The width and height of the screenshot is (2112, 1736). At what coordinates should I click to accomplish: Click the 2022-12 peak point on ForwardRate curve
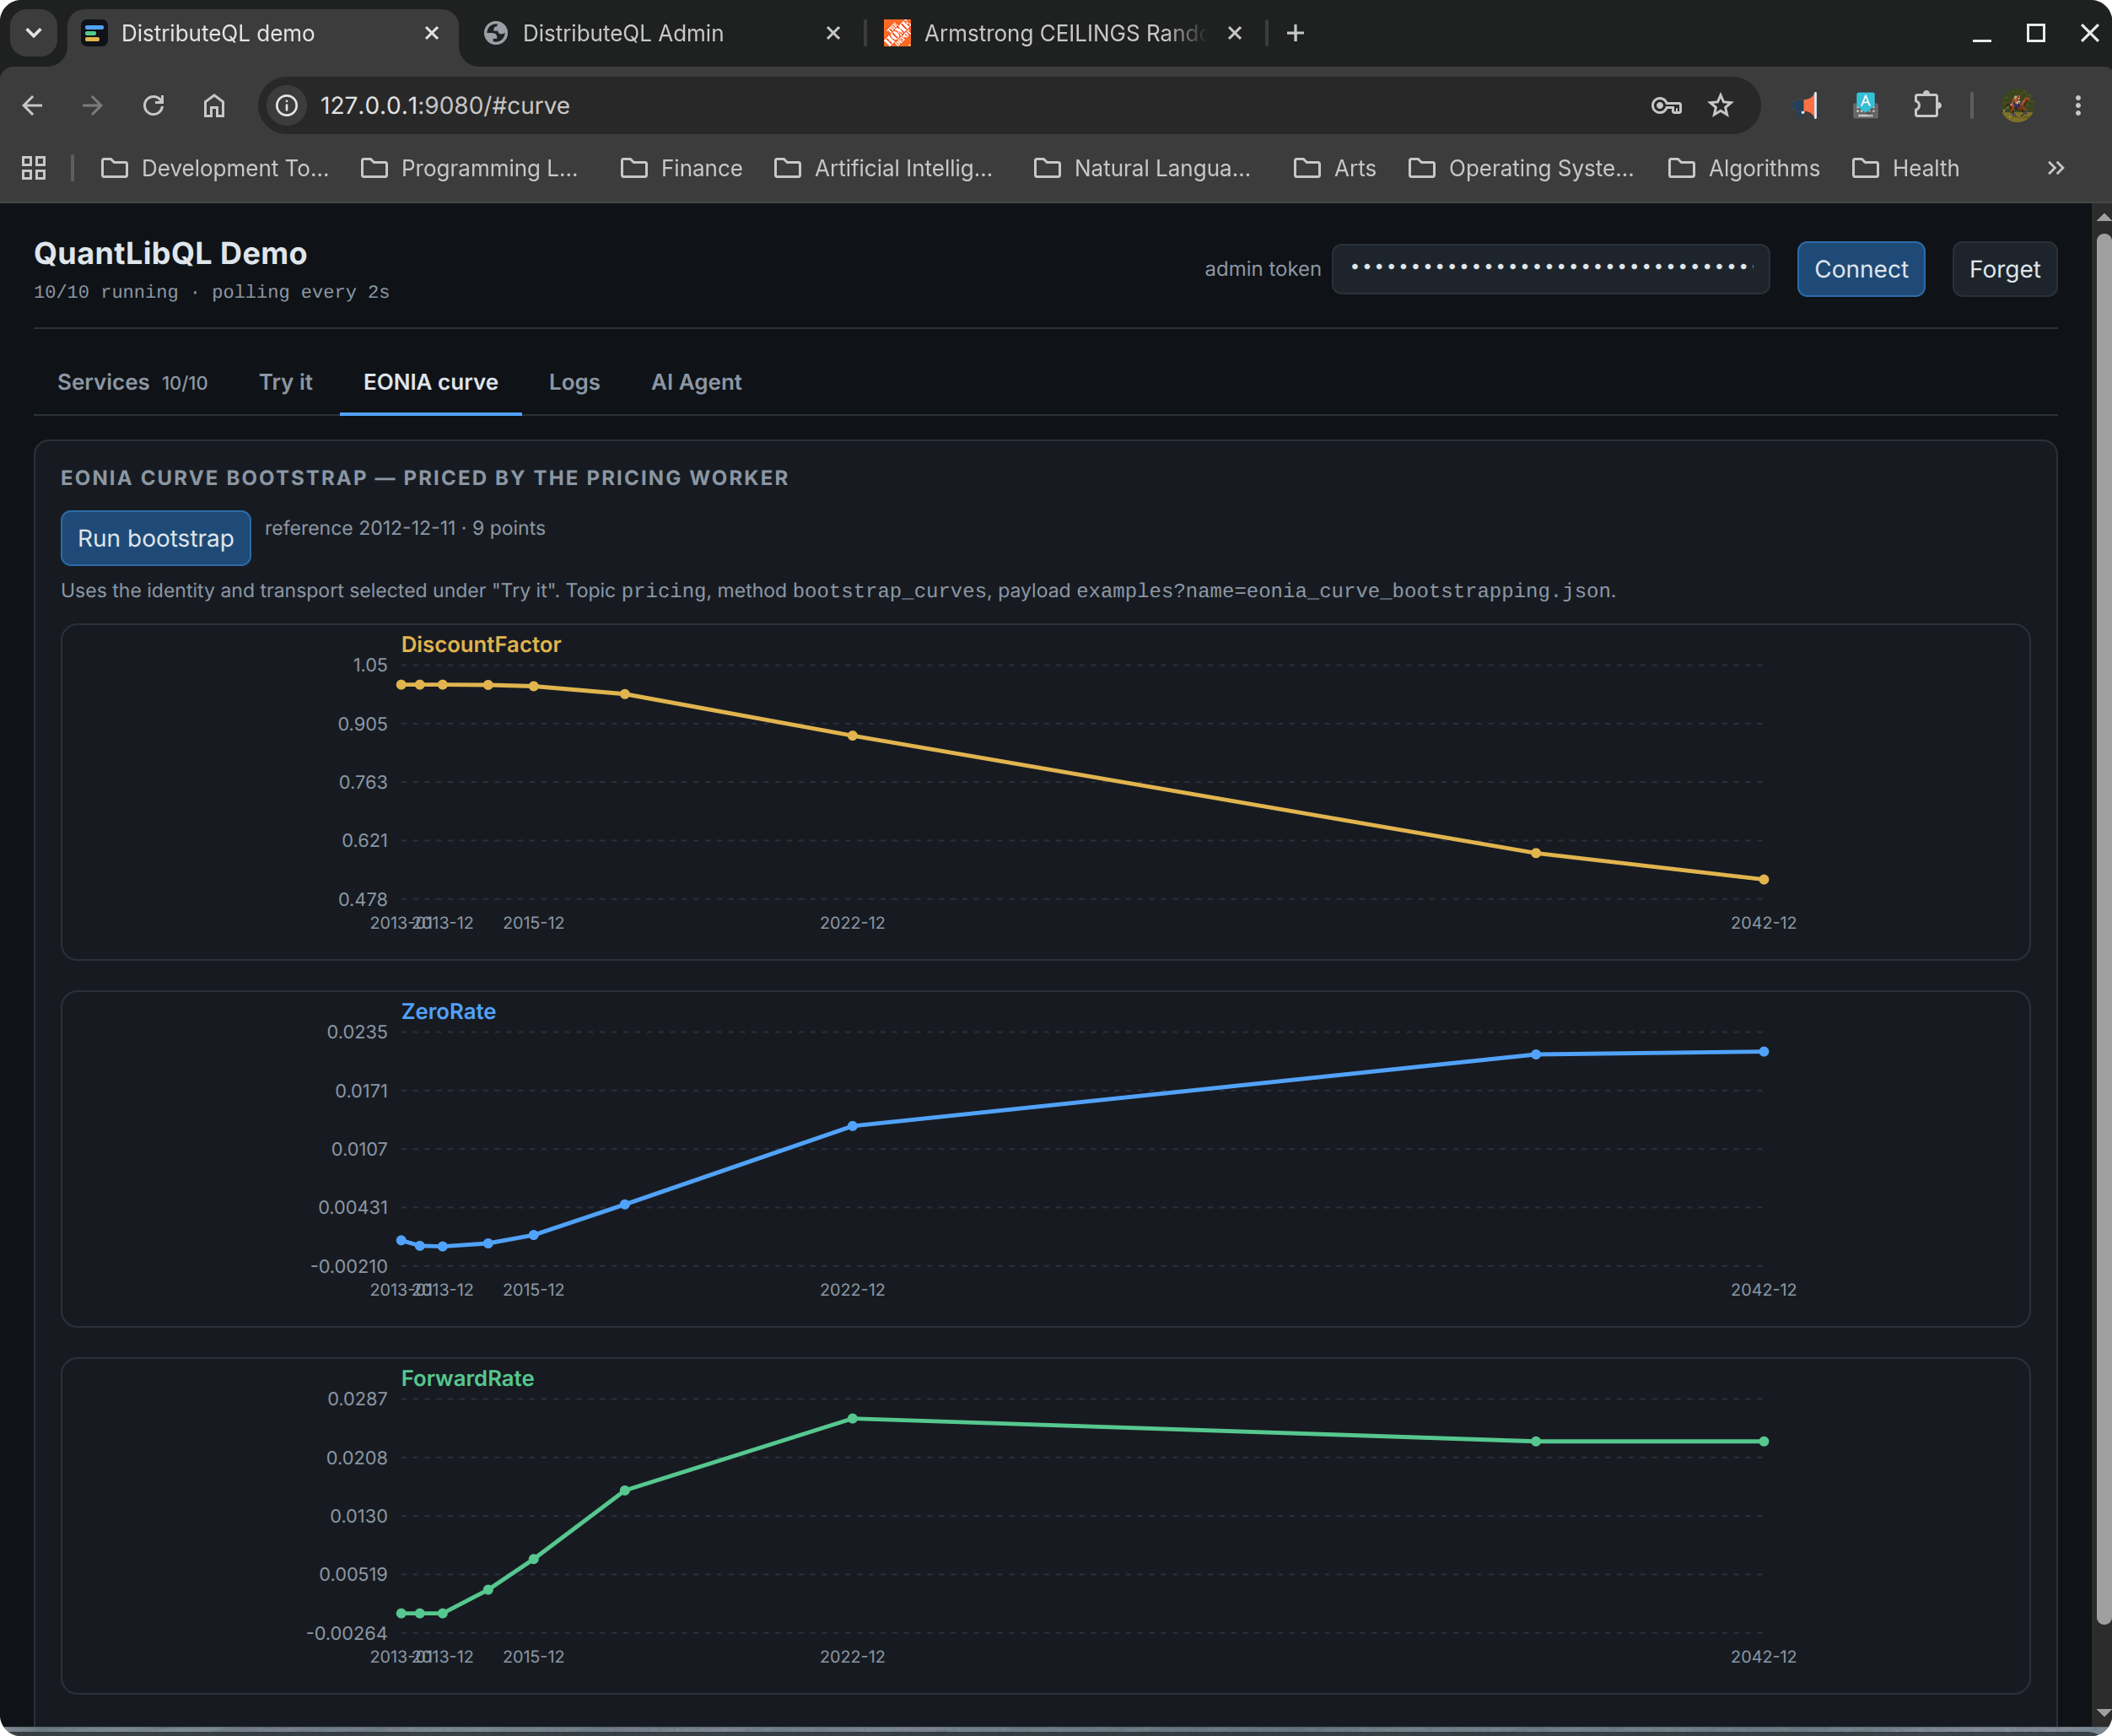tap(853, 1419)
